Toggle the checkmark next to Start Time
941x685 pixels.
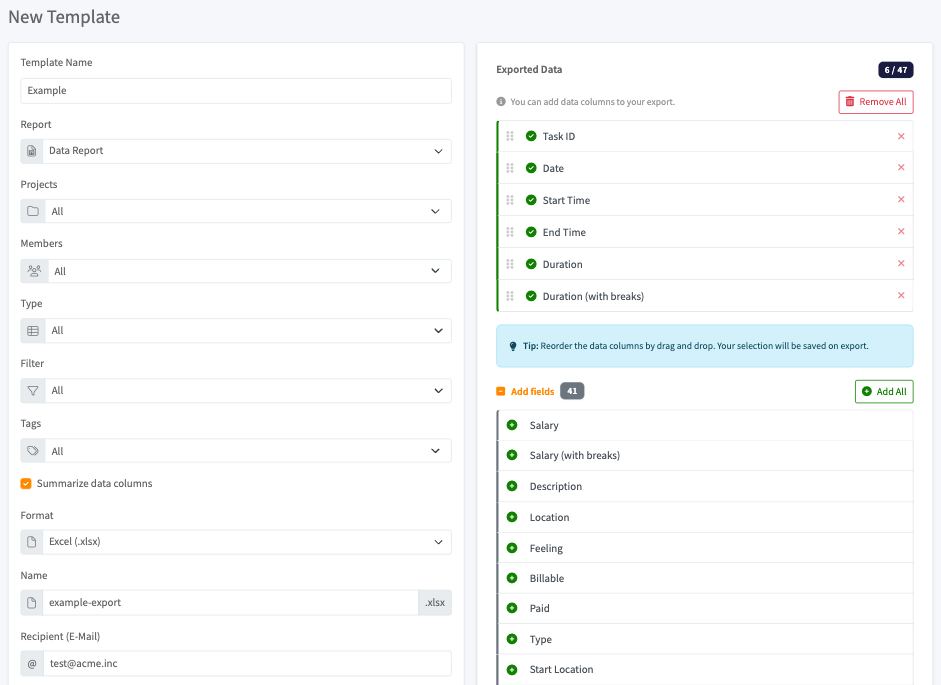531,200
